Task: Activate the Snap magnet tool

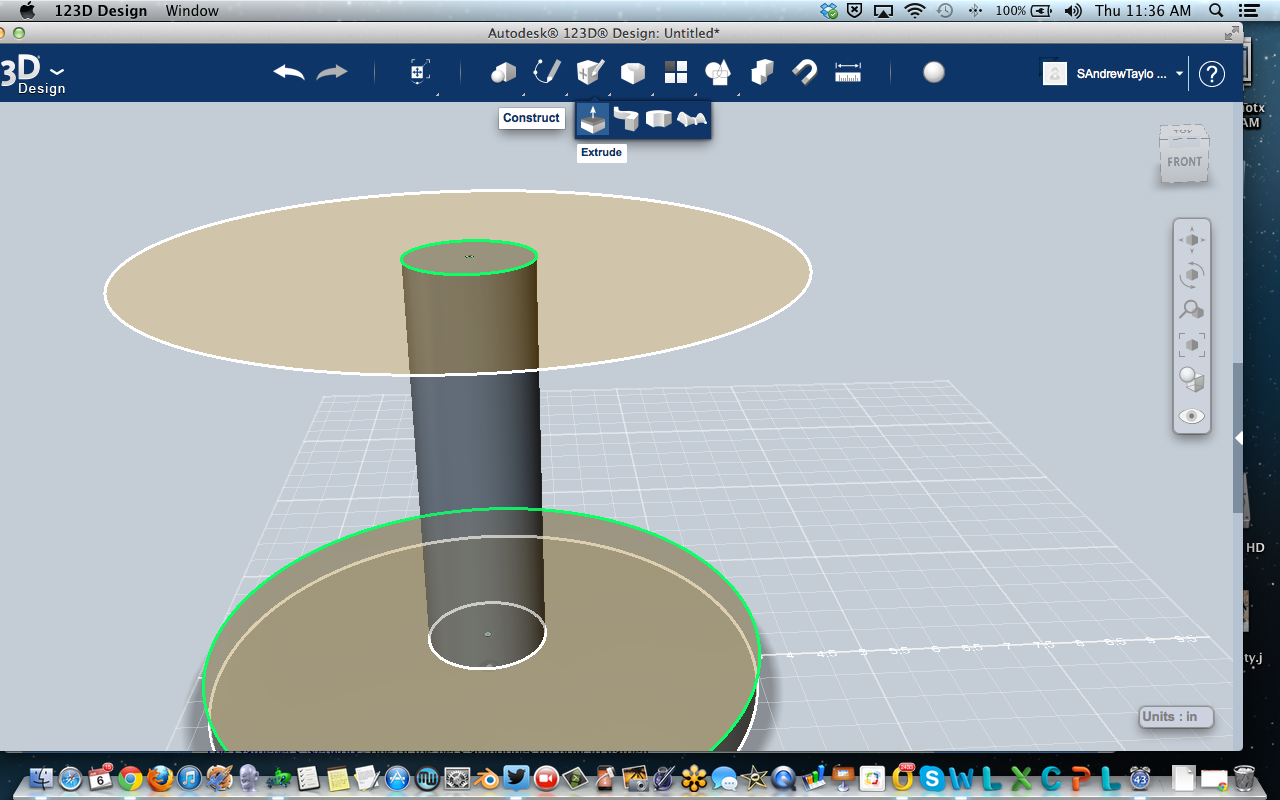Action: click(805, 72)
